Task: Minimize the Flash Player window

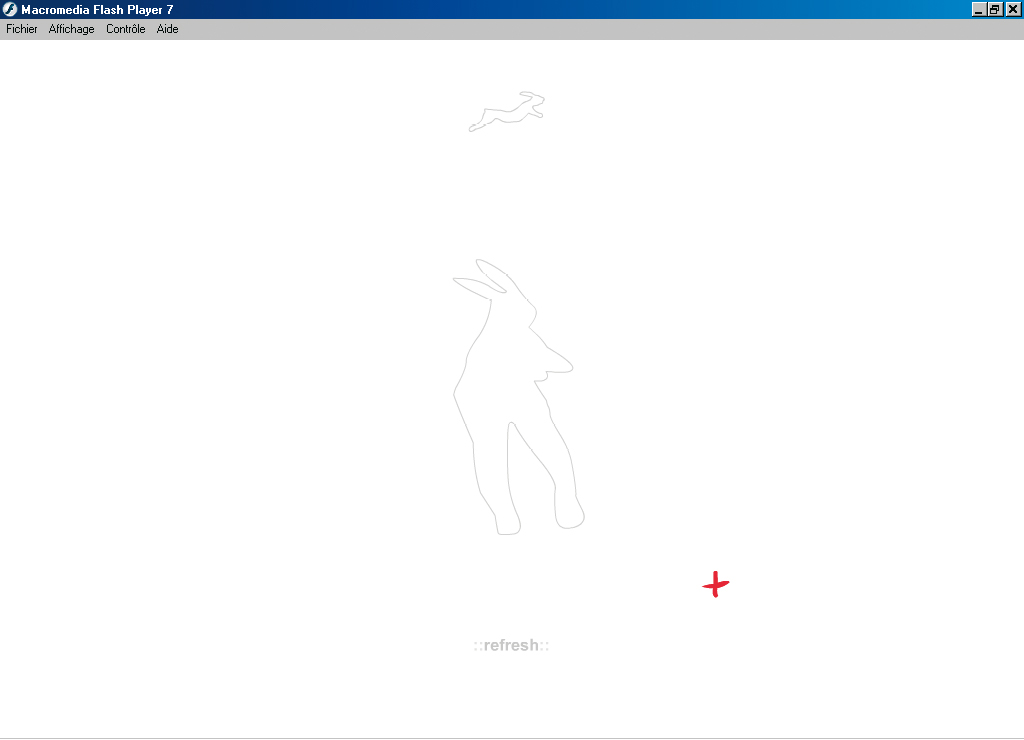Action: pyautogui.click(x=978, y=9)
